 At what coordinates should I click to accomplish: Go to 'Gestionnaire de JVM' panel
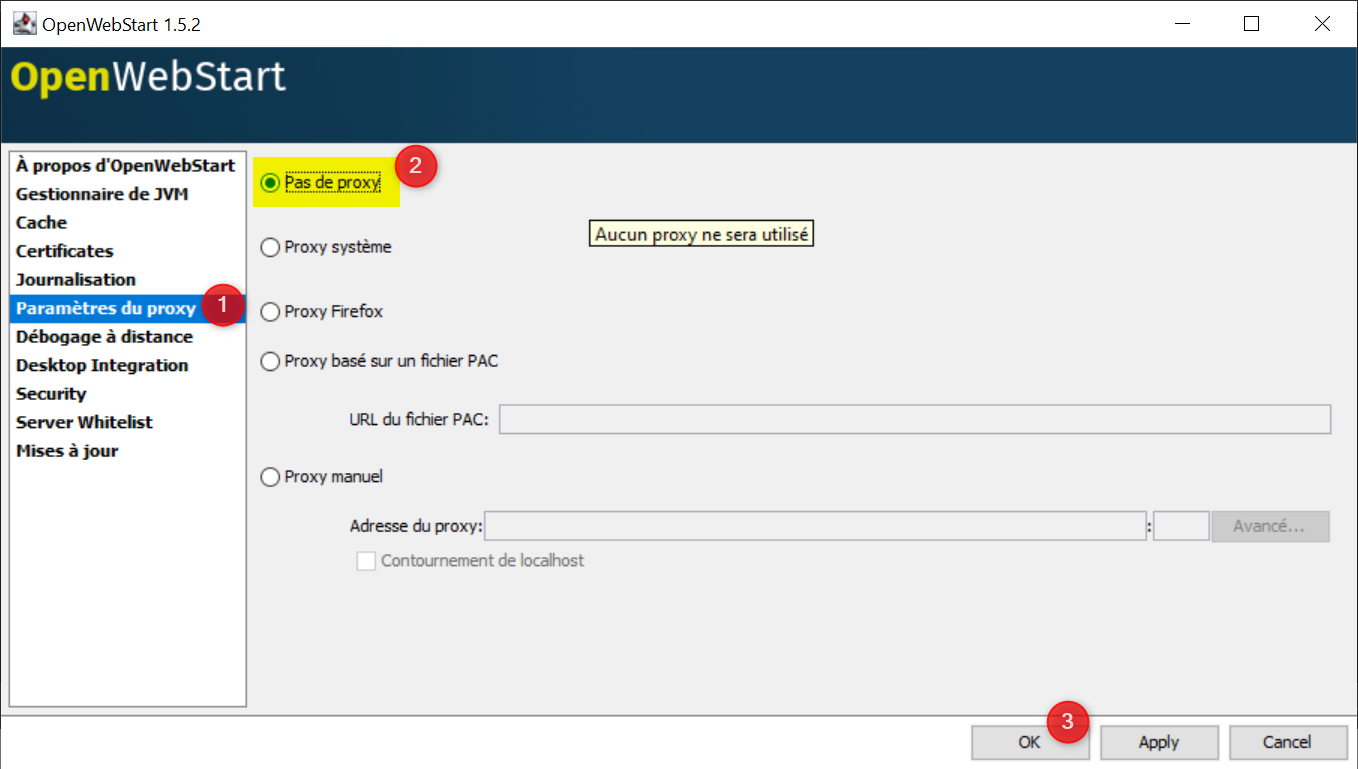click(102, 194)
